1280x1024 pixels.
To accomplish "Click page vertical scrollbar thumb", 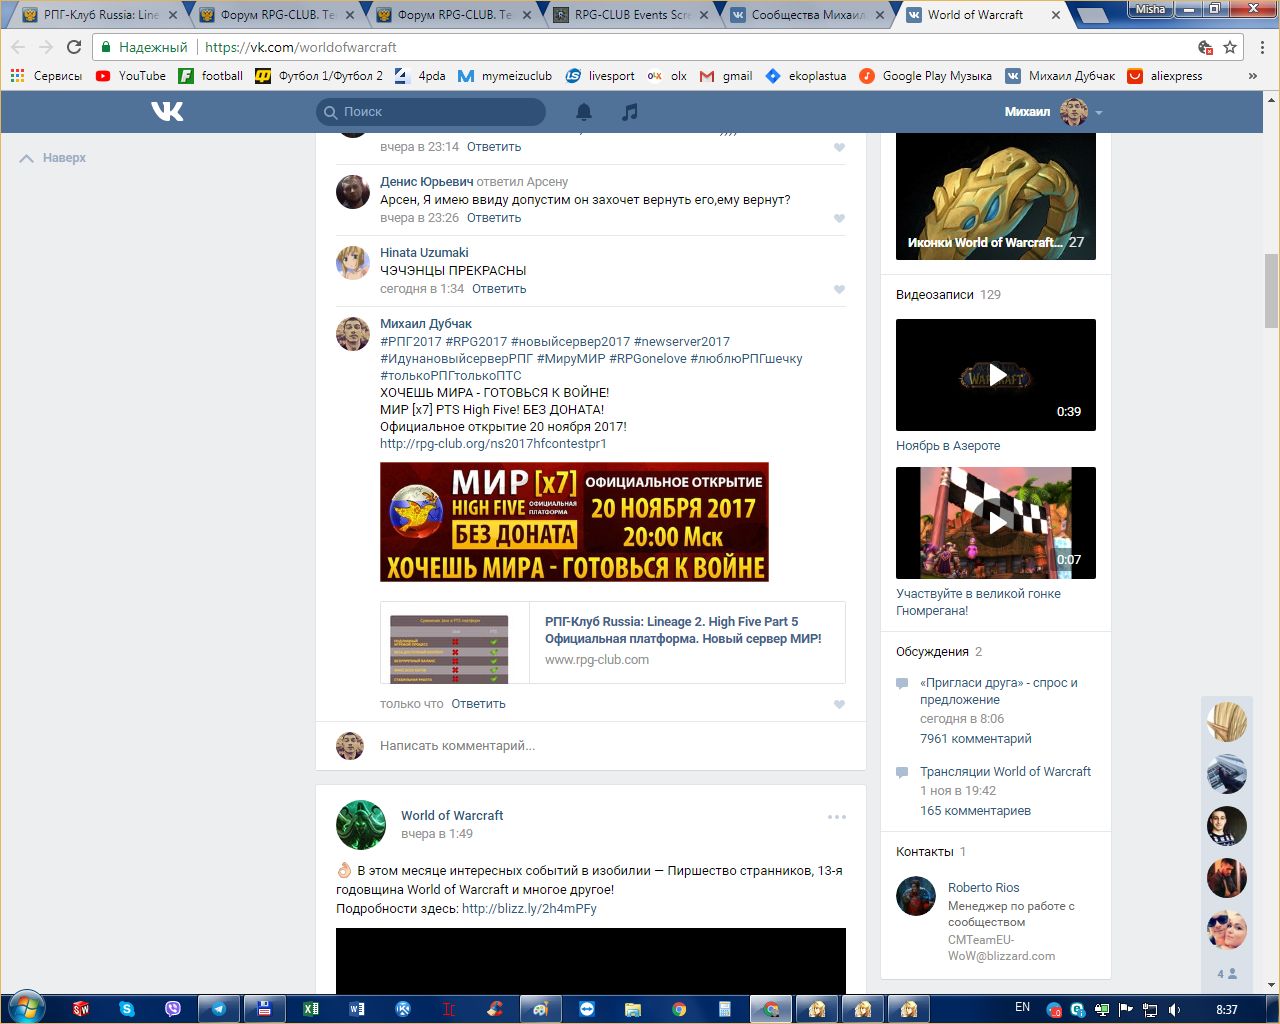I will (1271, 290).
